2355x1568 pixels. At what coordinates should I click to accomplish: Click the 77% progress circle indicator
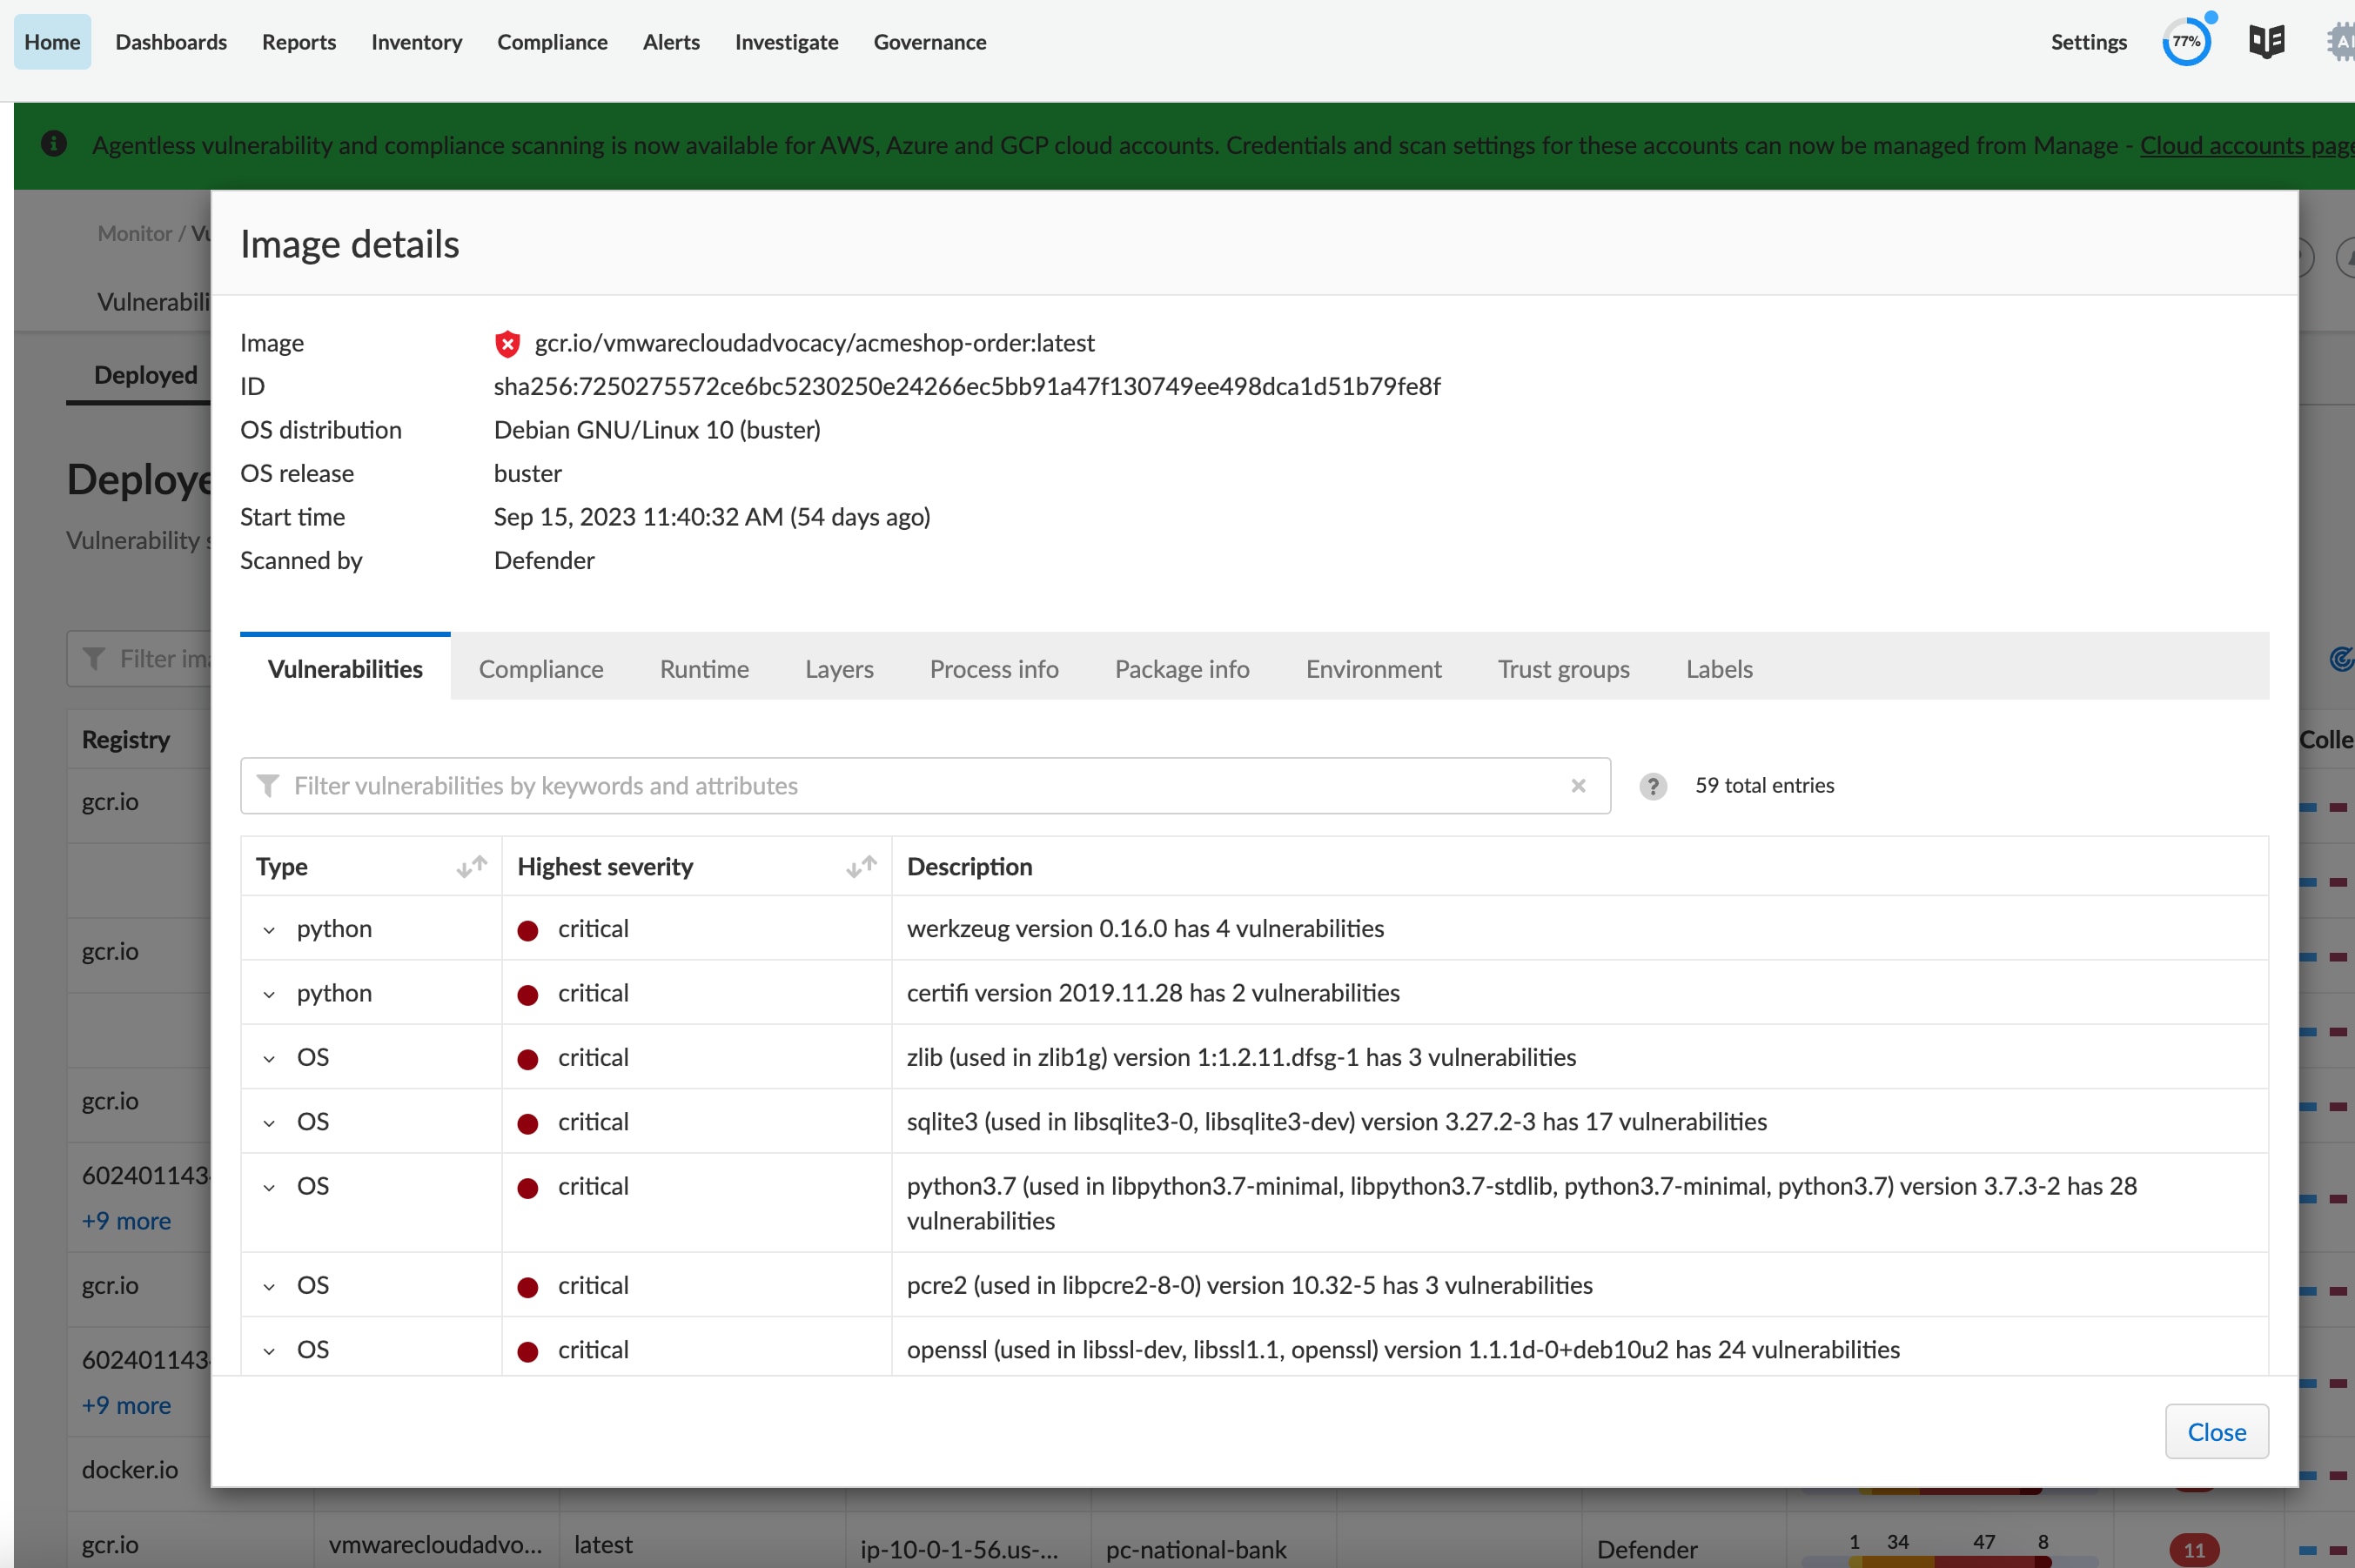[2186, 42]
